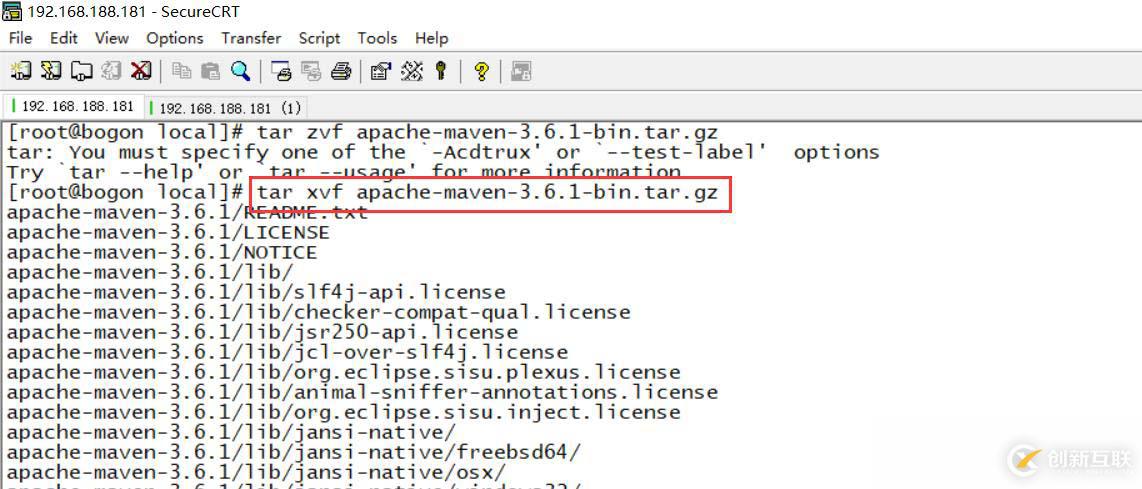Image resolution: width=1142 pixels, height=489 pixels.
Task: Open the Help menu
Action: 431,38
